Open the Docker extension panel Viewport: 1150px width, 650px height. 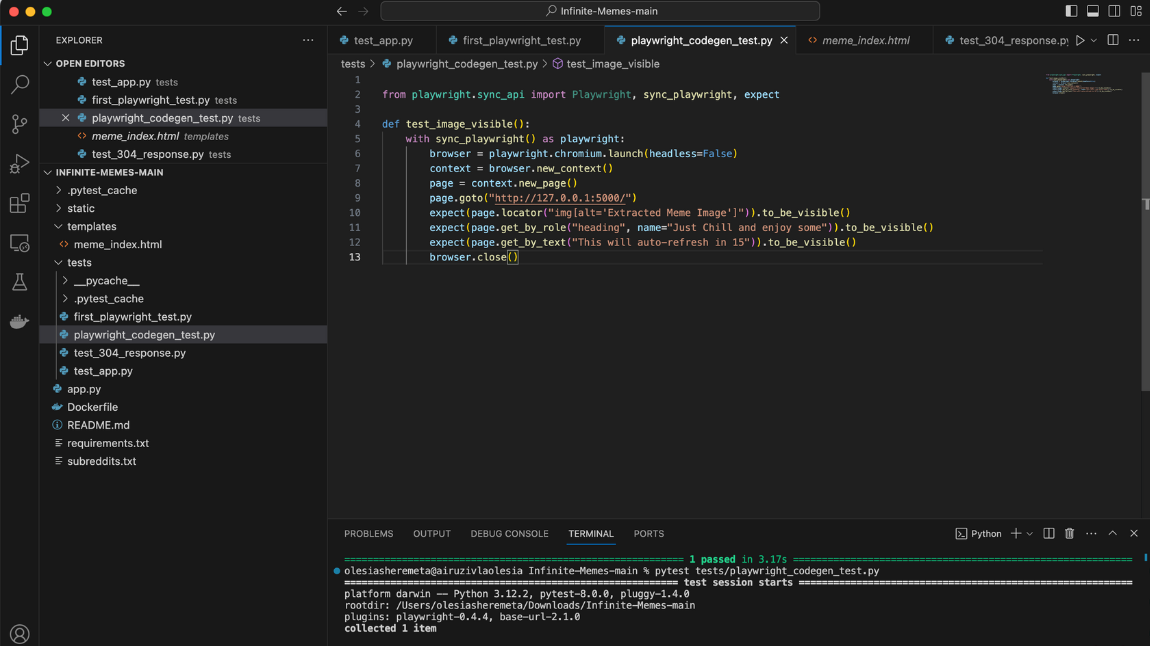(19, 322)
